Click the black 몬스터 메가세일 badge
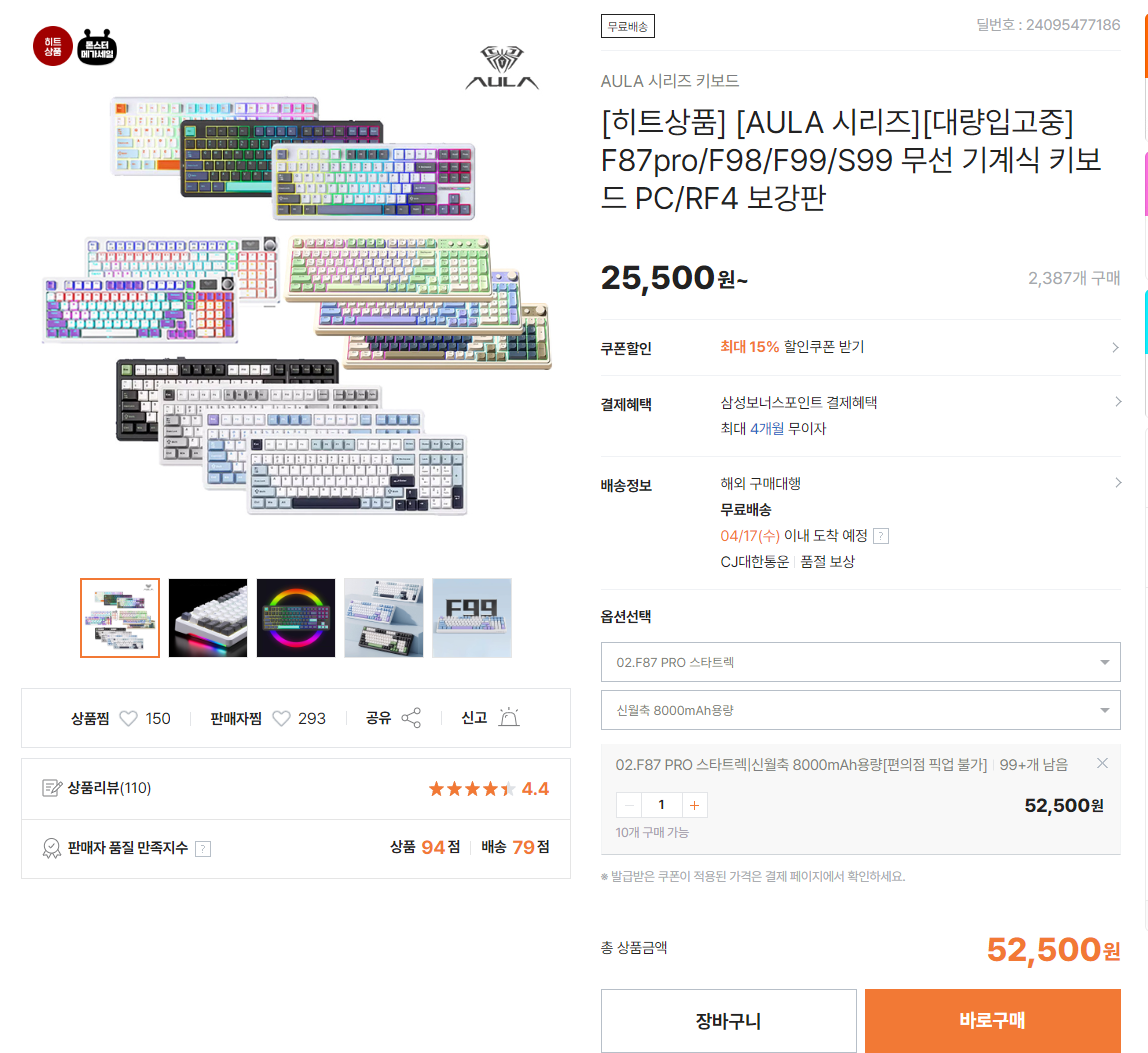 coord(97,48)
